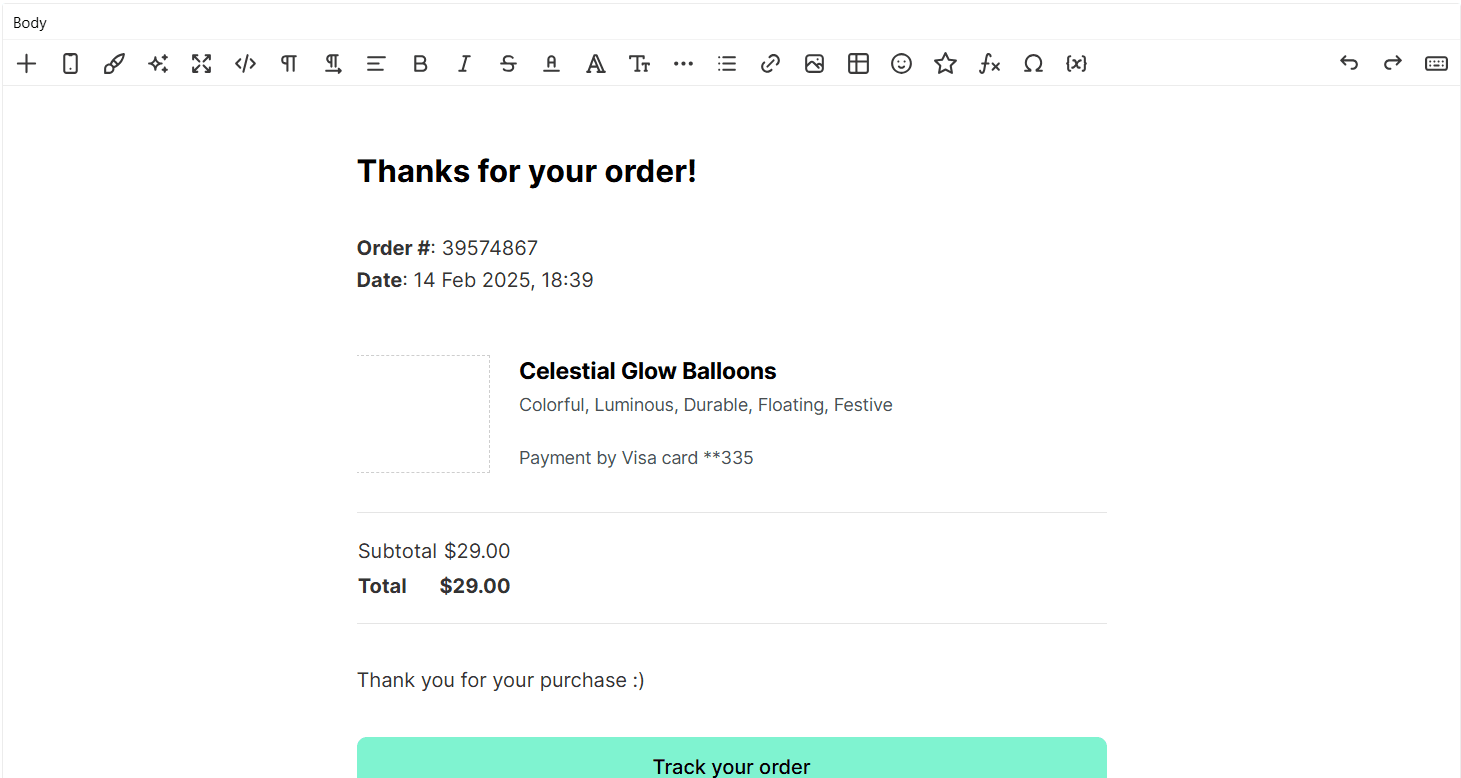1461x778 pixels.
Task: Open the emoji picker
Action: point(902,64)
